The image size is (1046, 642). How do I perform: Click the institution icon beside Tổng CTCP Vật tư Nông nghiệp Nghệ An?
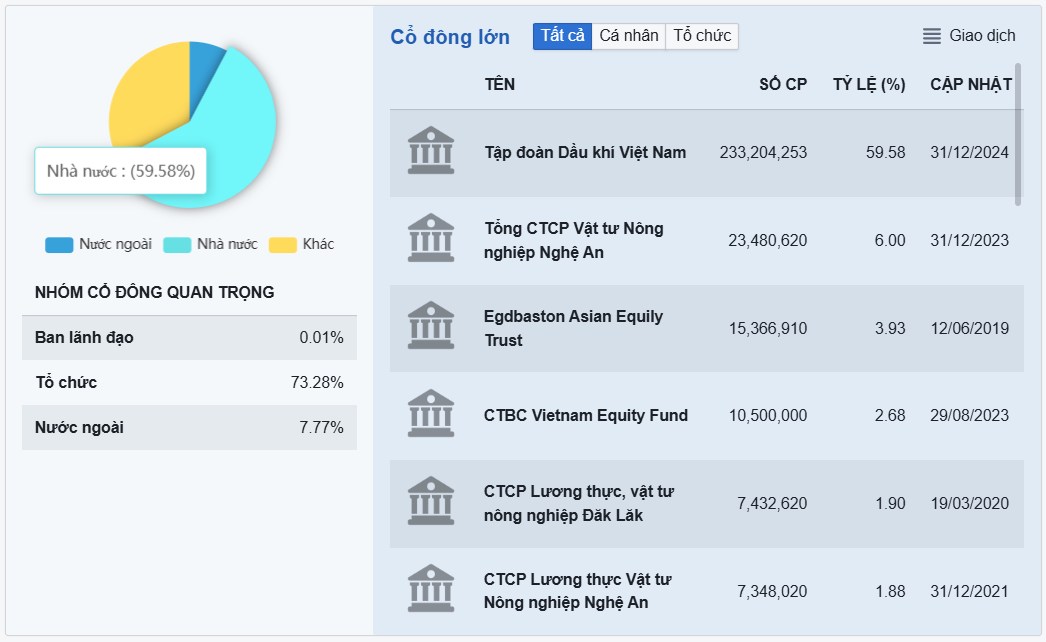pos(431,238)
